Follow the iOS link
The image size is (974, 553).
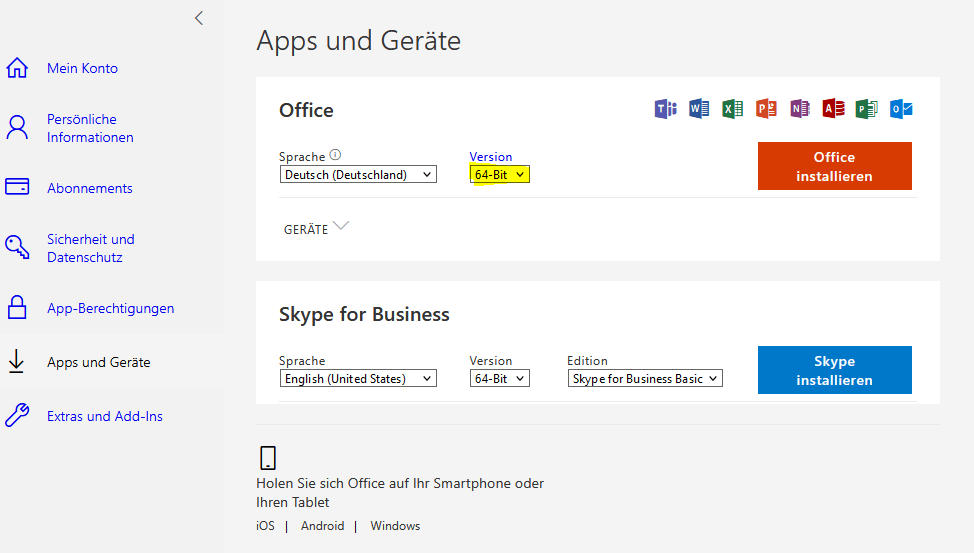click(265, 526)
